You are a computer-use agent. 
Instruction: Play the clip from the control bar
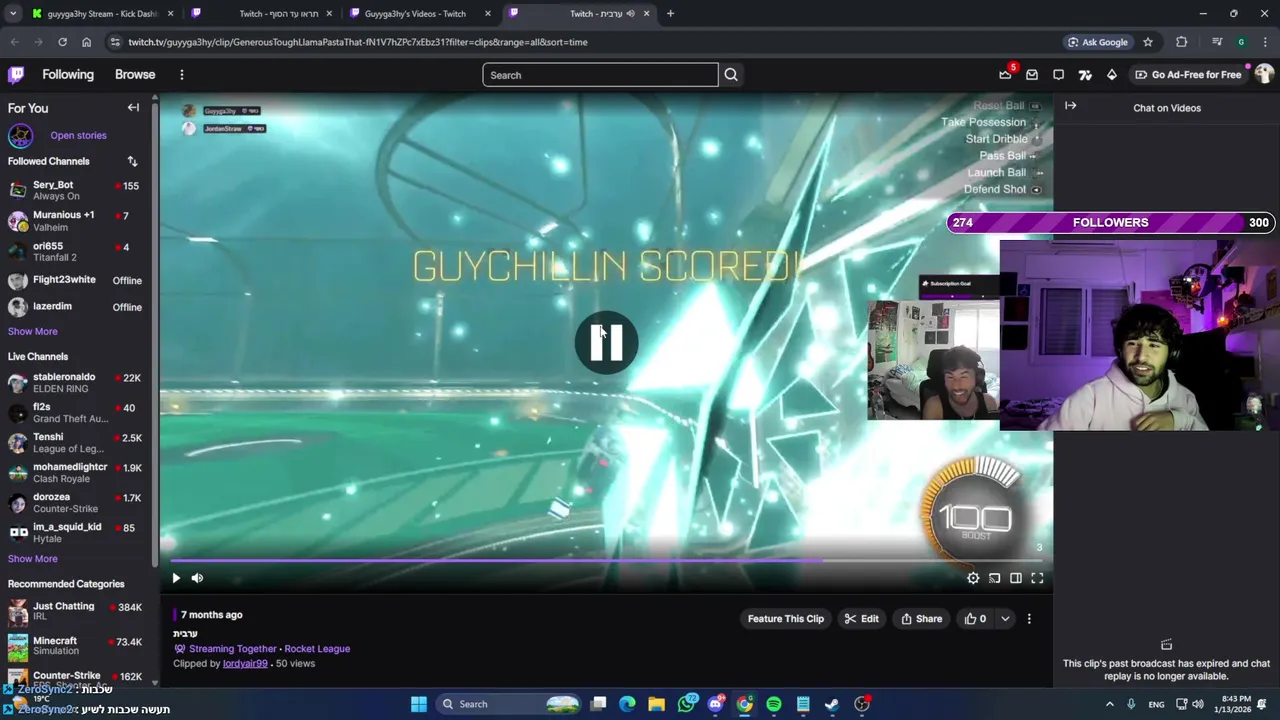pyautogui.click(x=176, y=578)
